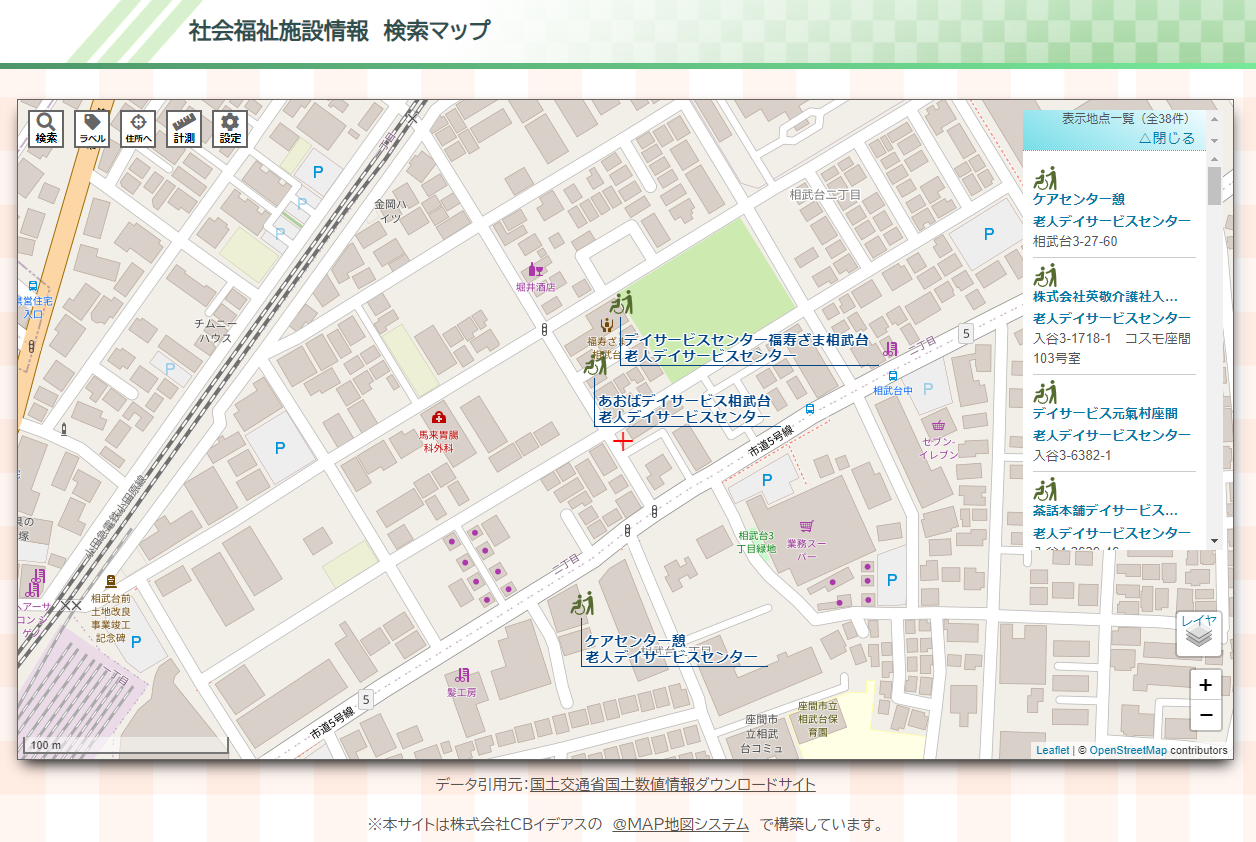Click the ケアセンター額 map marker icon

click(582, 604)
